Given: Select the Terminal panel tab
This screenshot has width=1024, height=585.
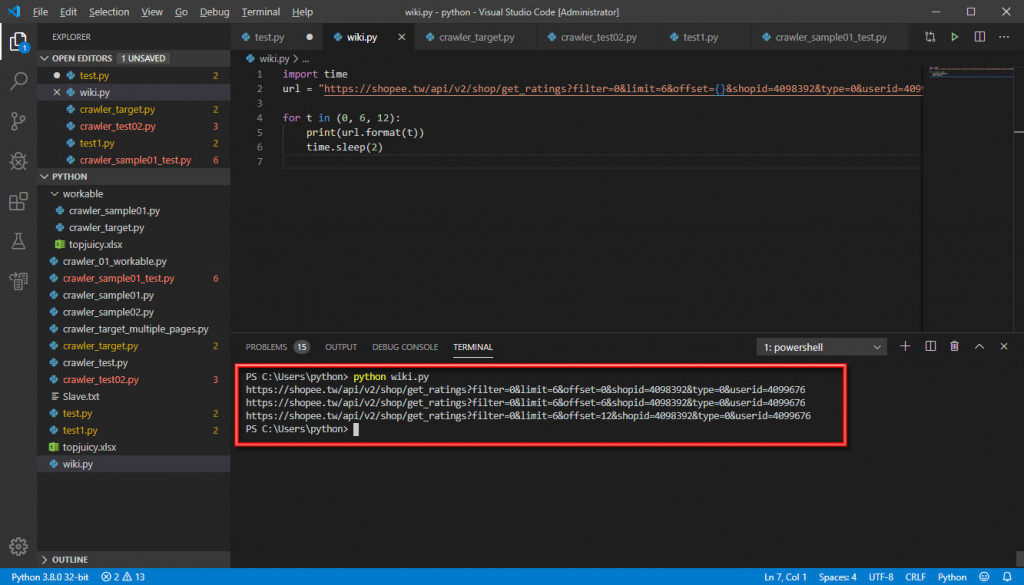Looking at the screenshot, I should 473,347.
